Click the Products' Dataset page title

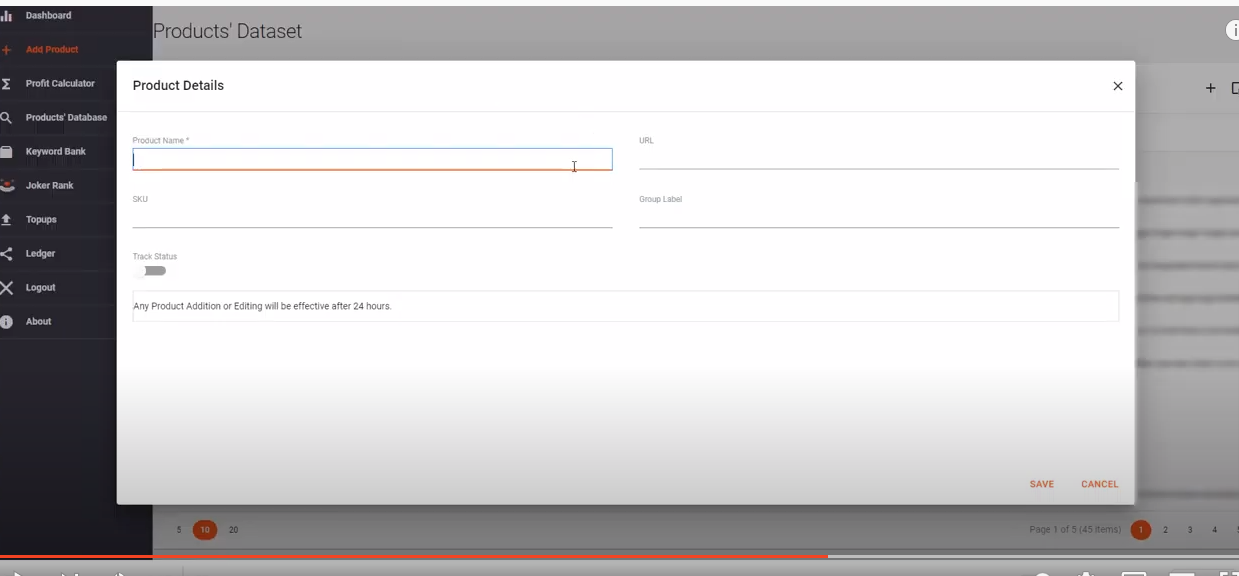(x=228, y=32)
